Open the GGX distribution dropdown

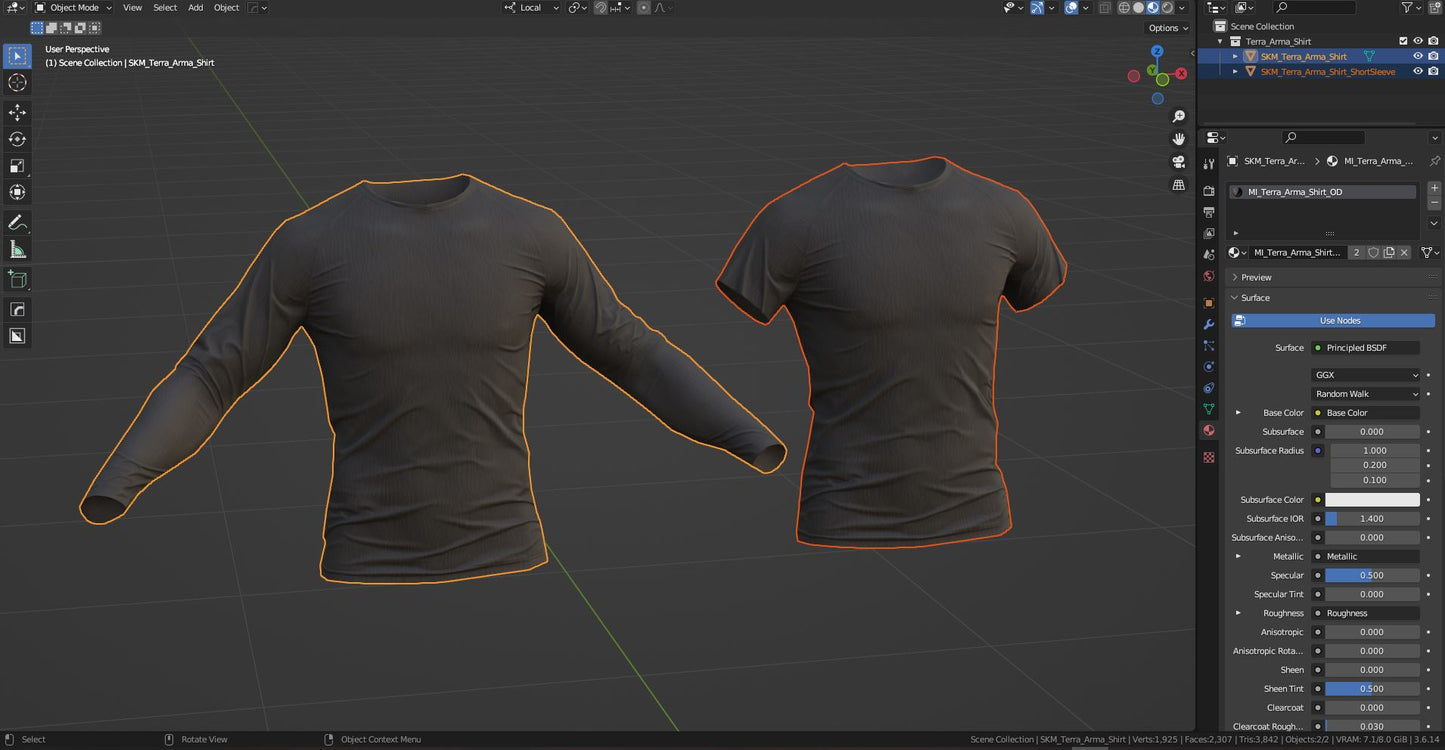click(x=1365, y=374)
